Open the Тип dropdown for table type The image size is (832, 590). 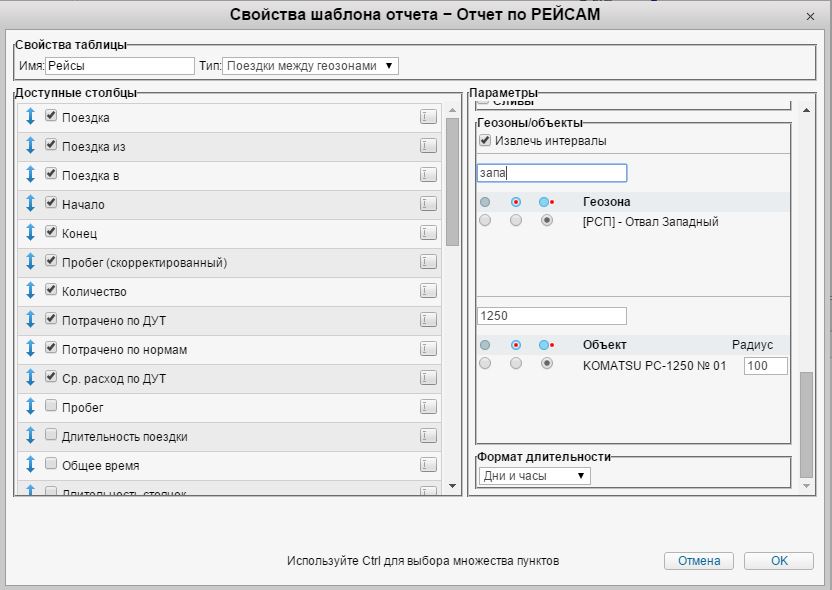point(310,66)
